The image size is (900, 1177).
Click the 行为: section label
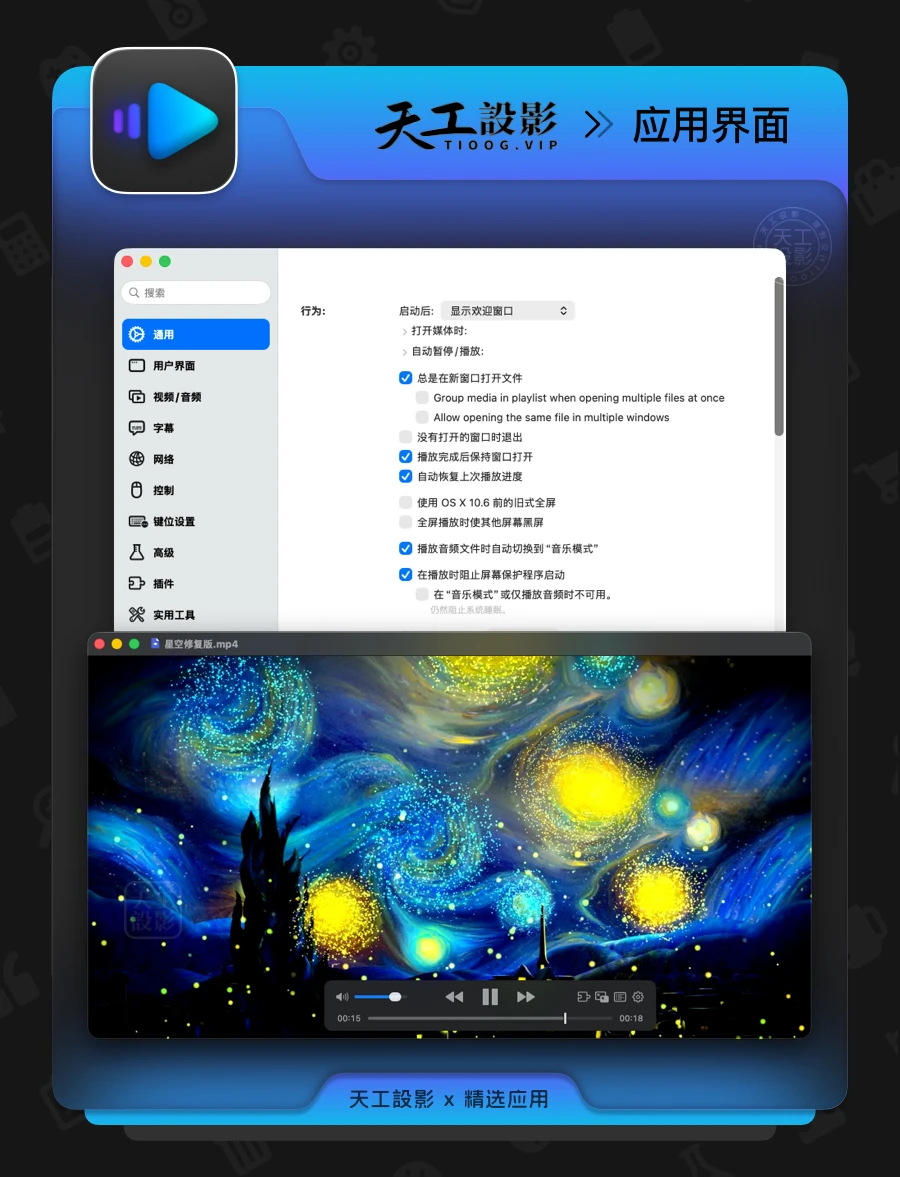pyautogui.click(x=313, y=311)
